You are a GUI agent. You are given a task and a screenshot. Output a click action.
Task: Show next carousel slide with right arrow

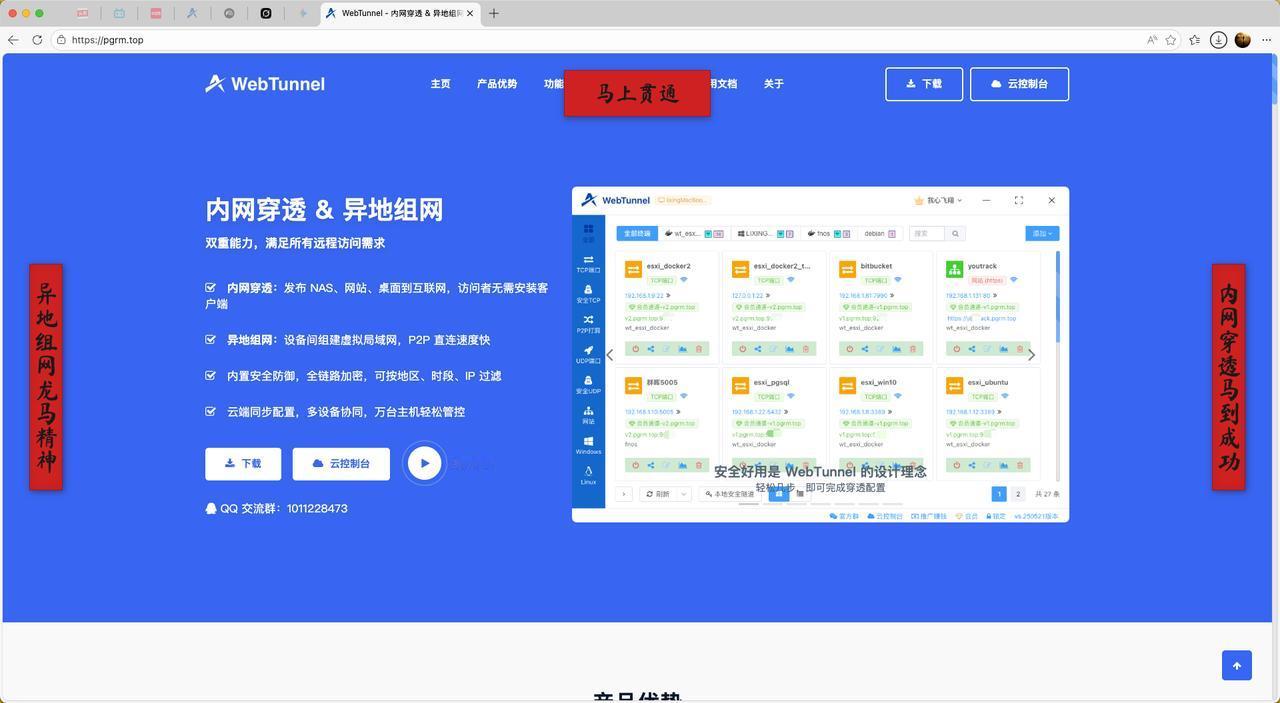[x=1031, y=355]
